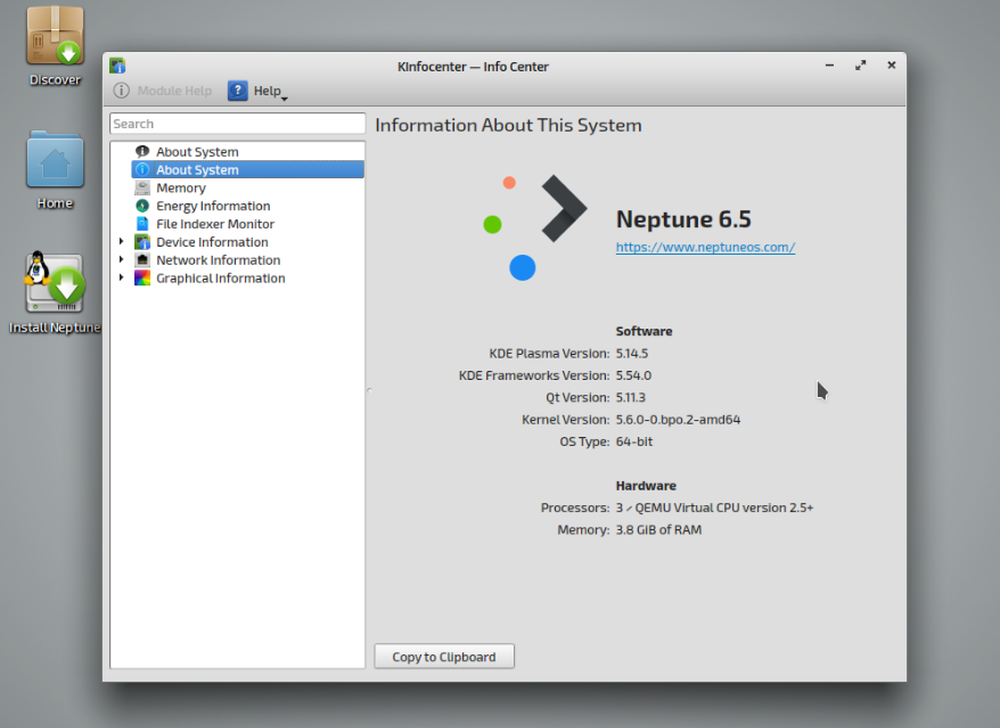The height and width of the screenshot is (728, 1000).
Task: Click the Neptune logo image
Action: click(x=534, y=227)
